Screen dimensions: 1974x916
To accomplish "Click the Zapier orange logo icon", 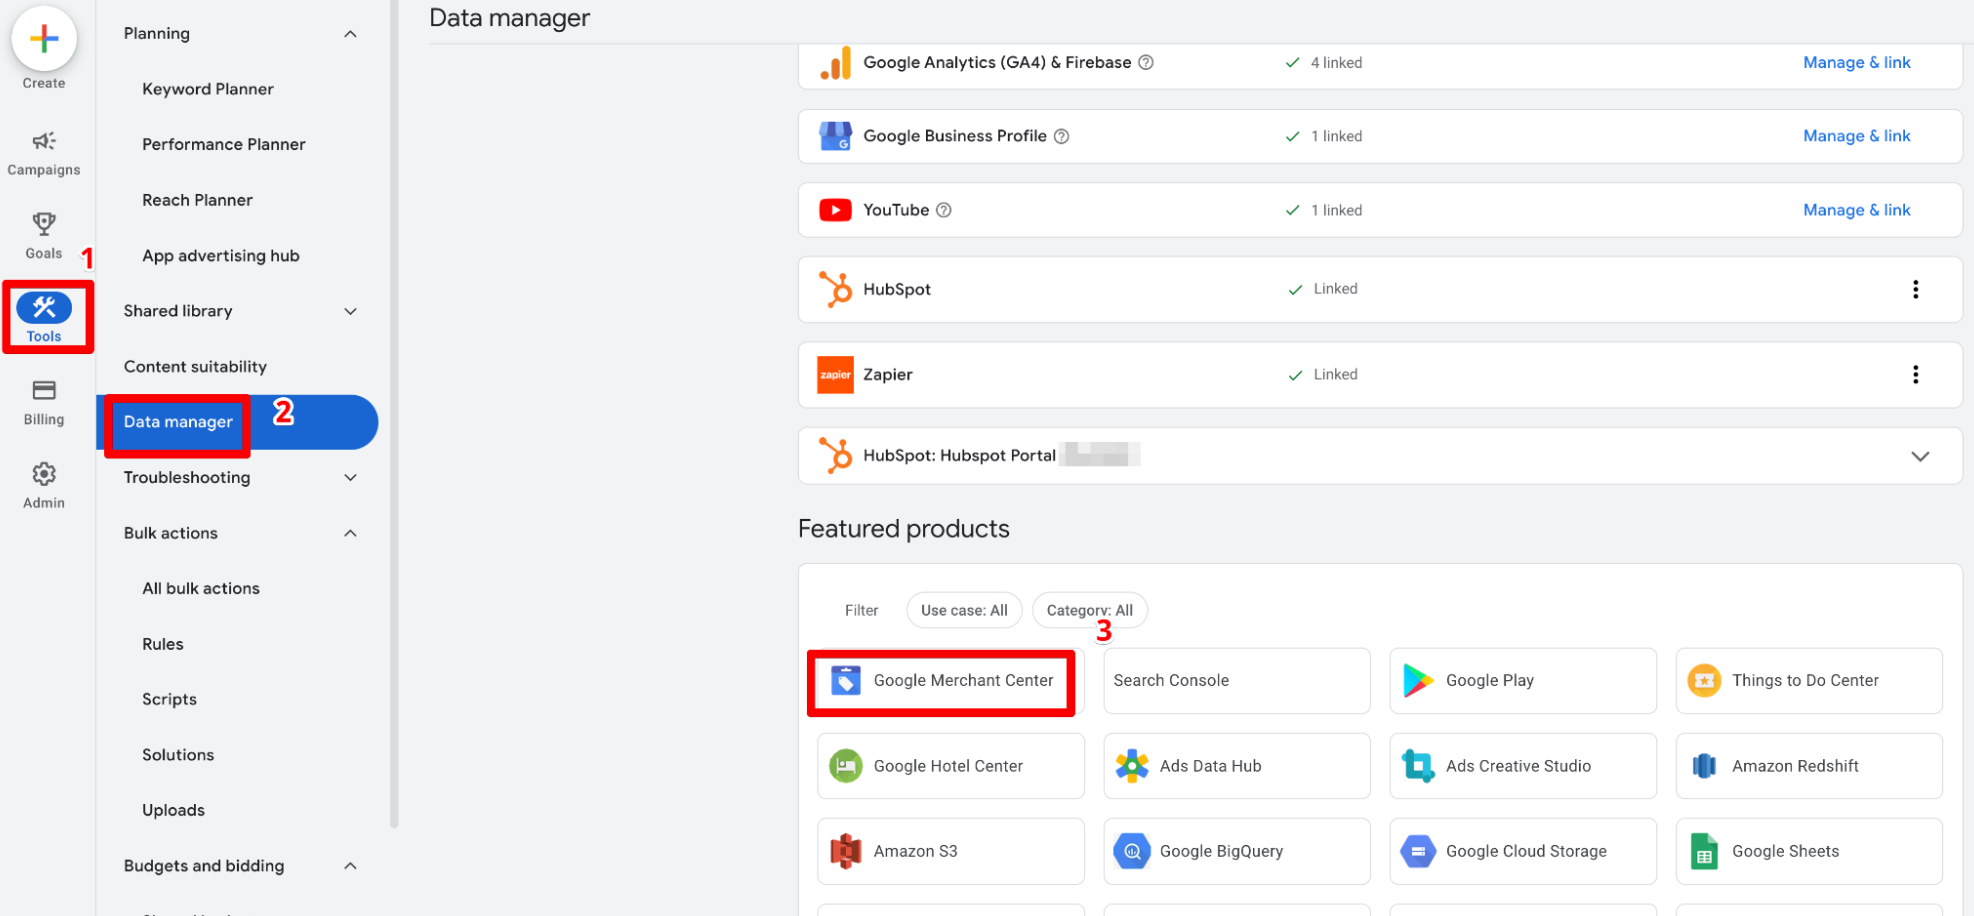I will [x=835, y=375].
